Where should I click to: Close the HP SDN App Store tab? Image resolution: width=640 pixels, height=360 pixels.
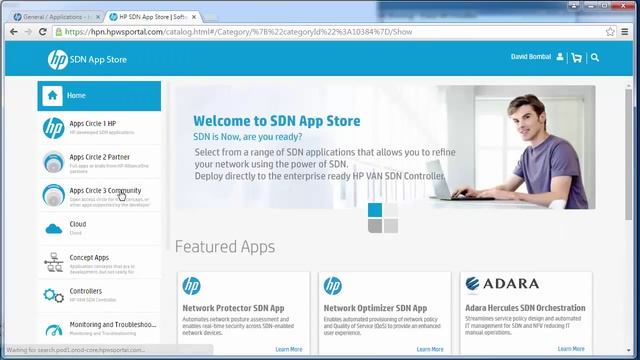coord(194,17)
